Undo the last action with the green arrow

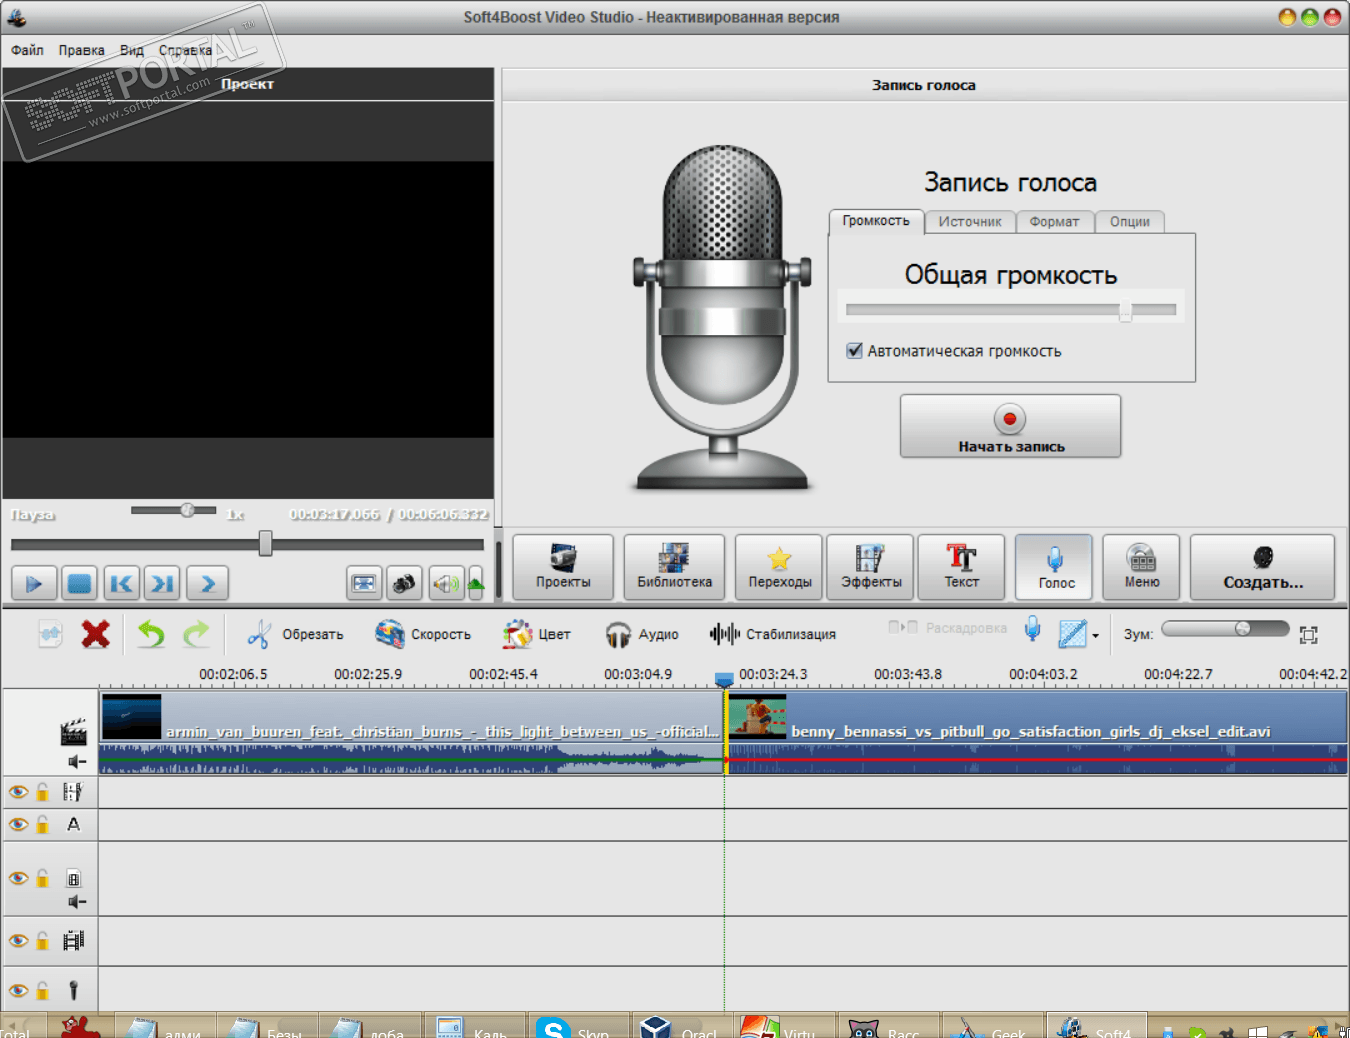tap(151, 633)
